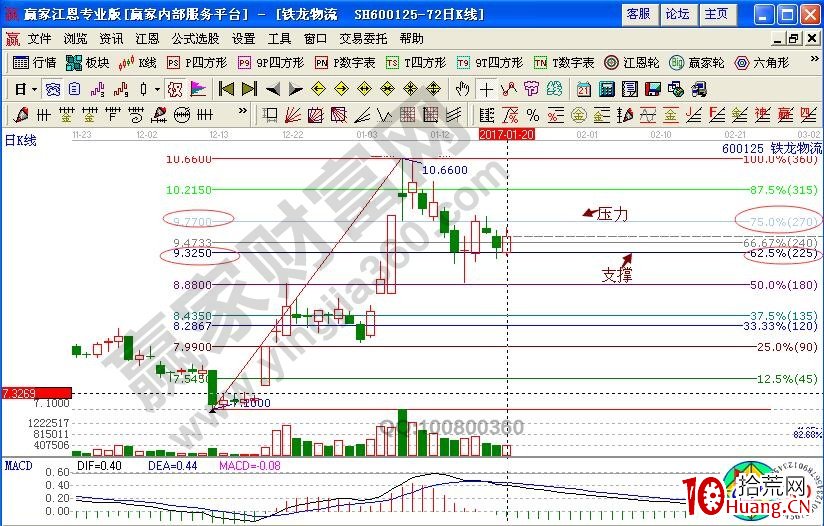Image resolution: width=824 pixels, height=526 pixels.
Task: Click the document list icon
Action: coord(75,89)
